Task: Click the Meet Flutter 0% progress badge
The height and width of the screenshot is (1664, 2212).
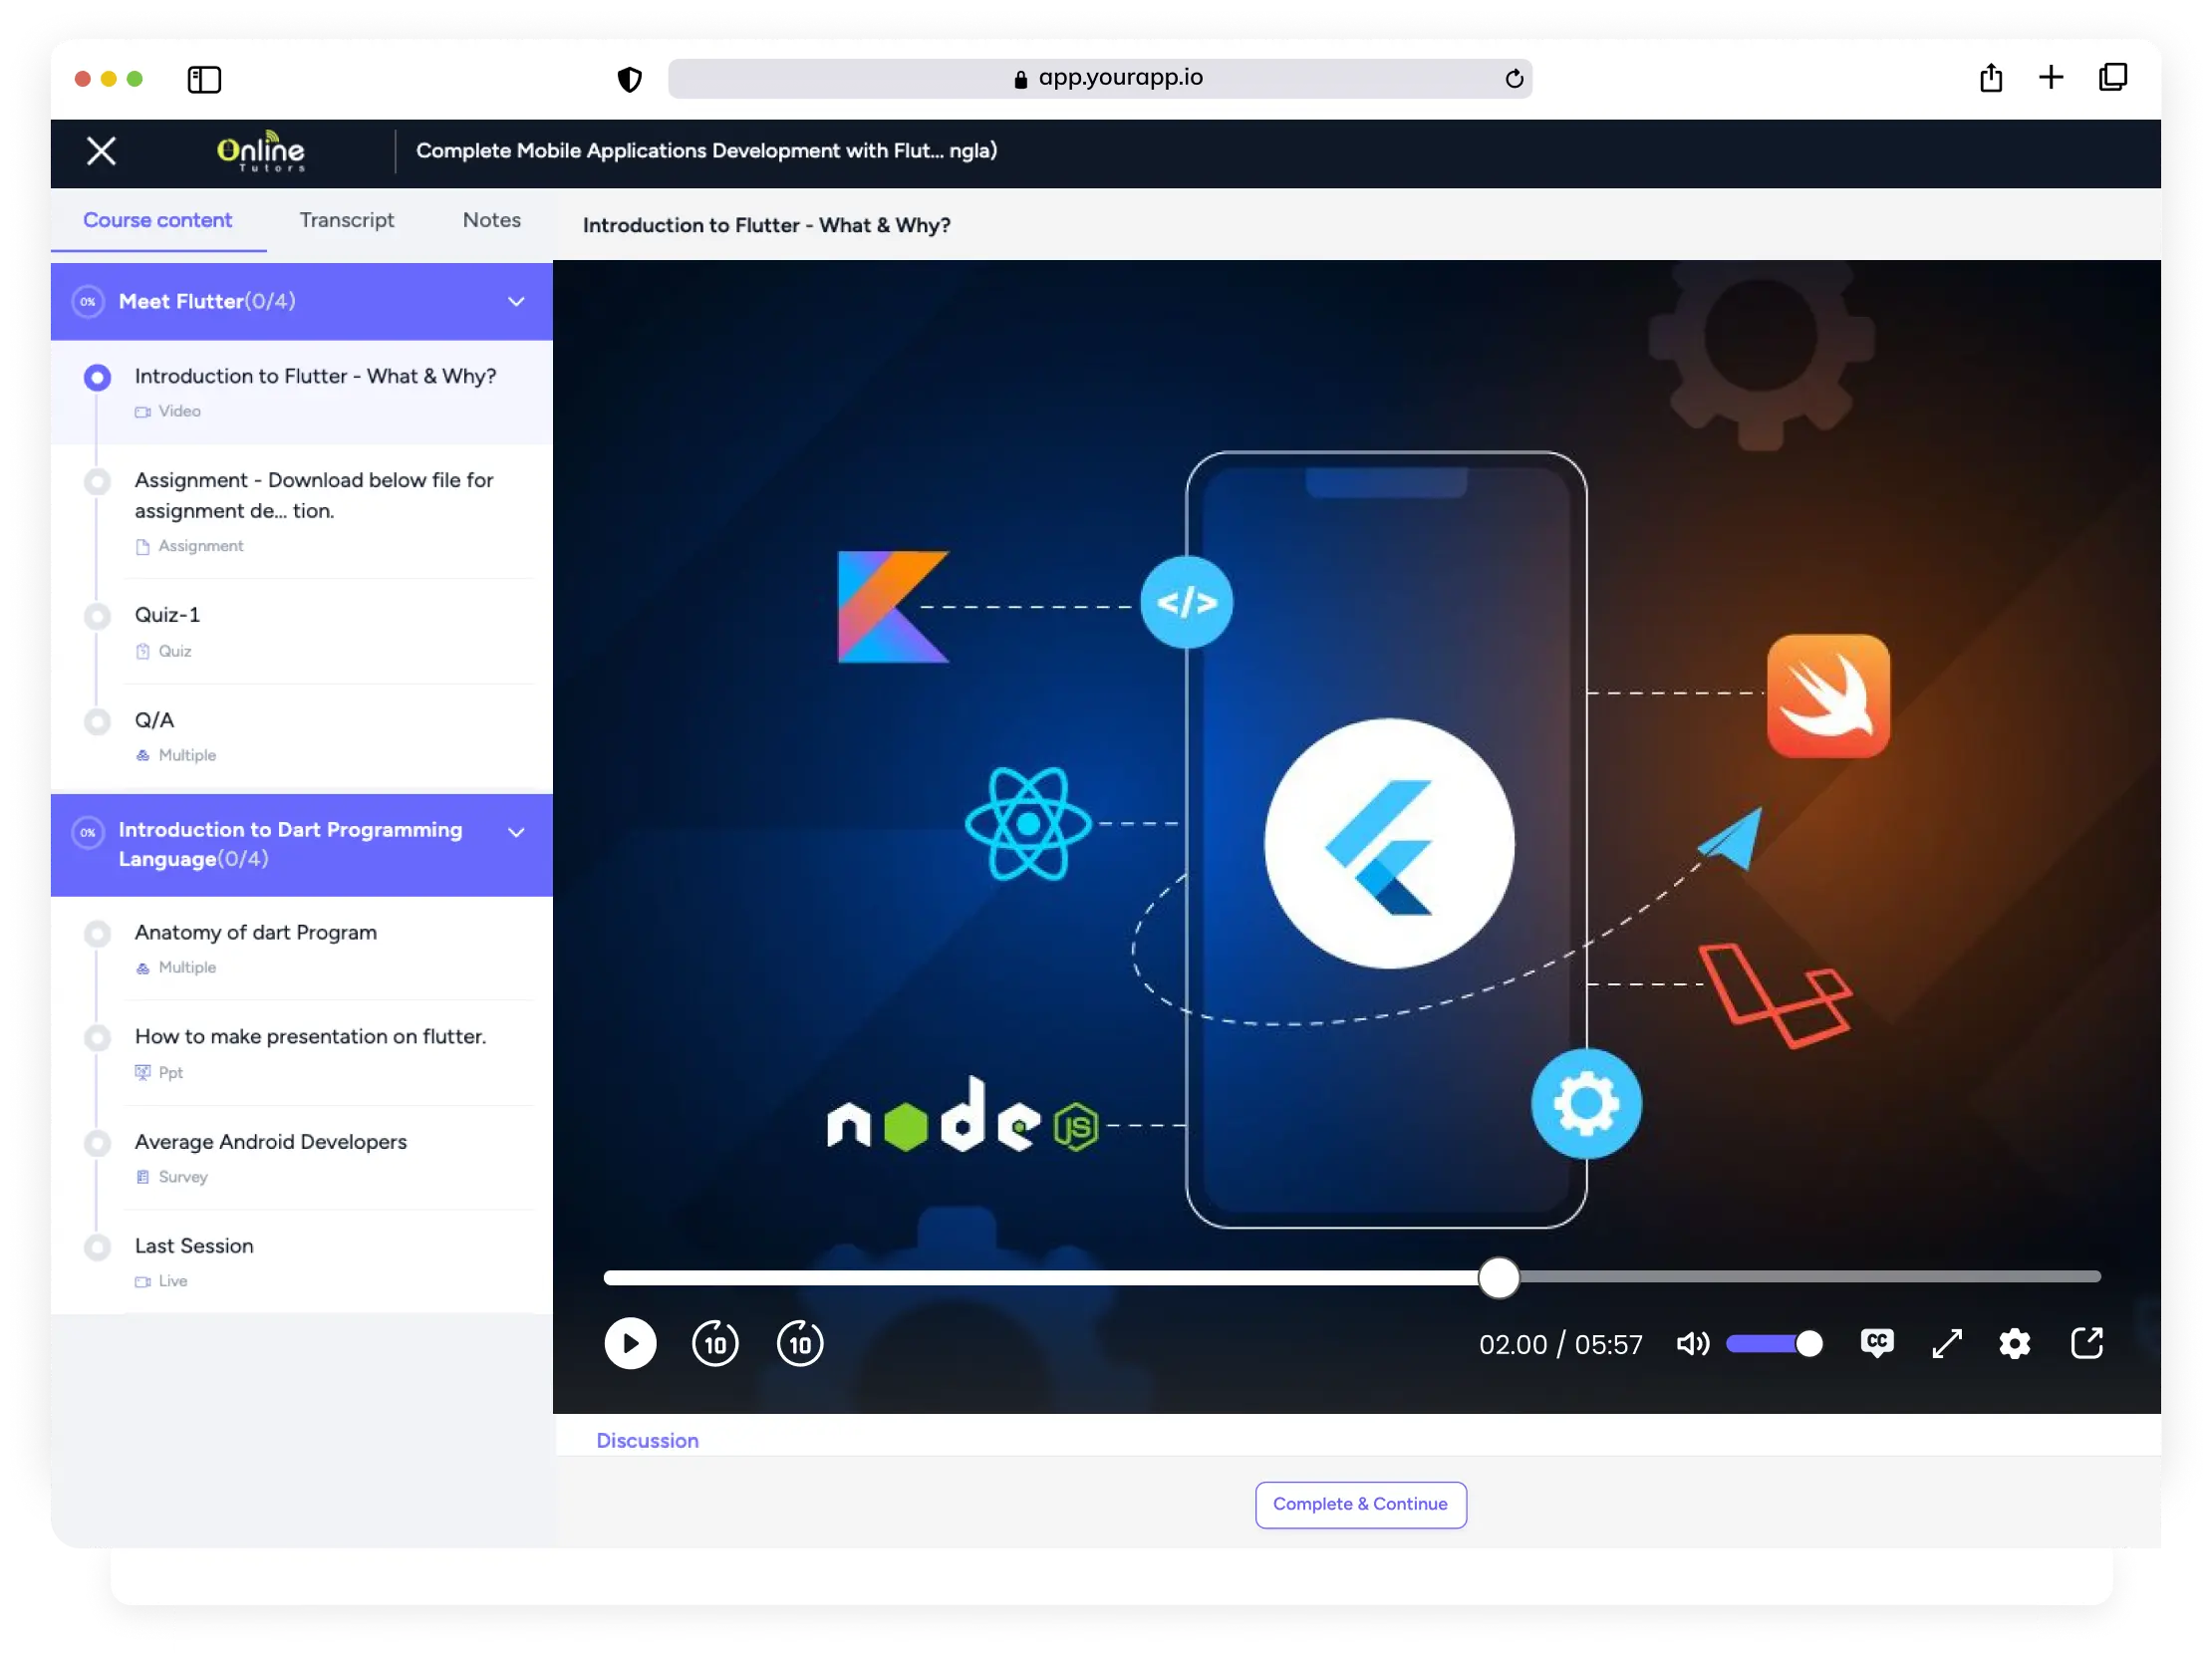Action: pos(88,301)
